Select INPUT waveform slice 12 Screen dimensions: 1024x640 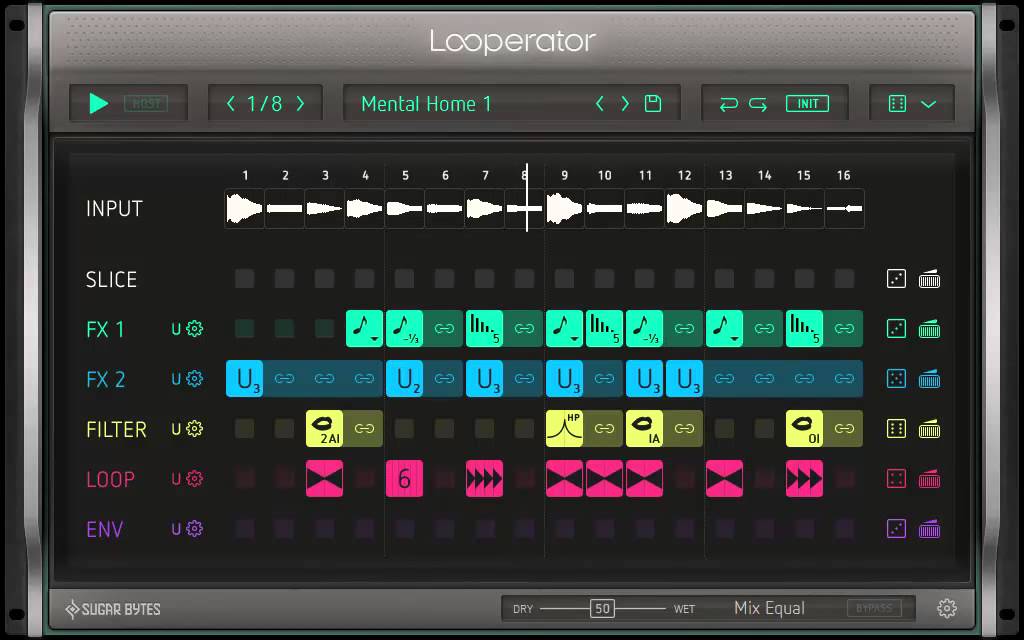tap(684, 208)
